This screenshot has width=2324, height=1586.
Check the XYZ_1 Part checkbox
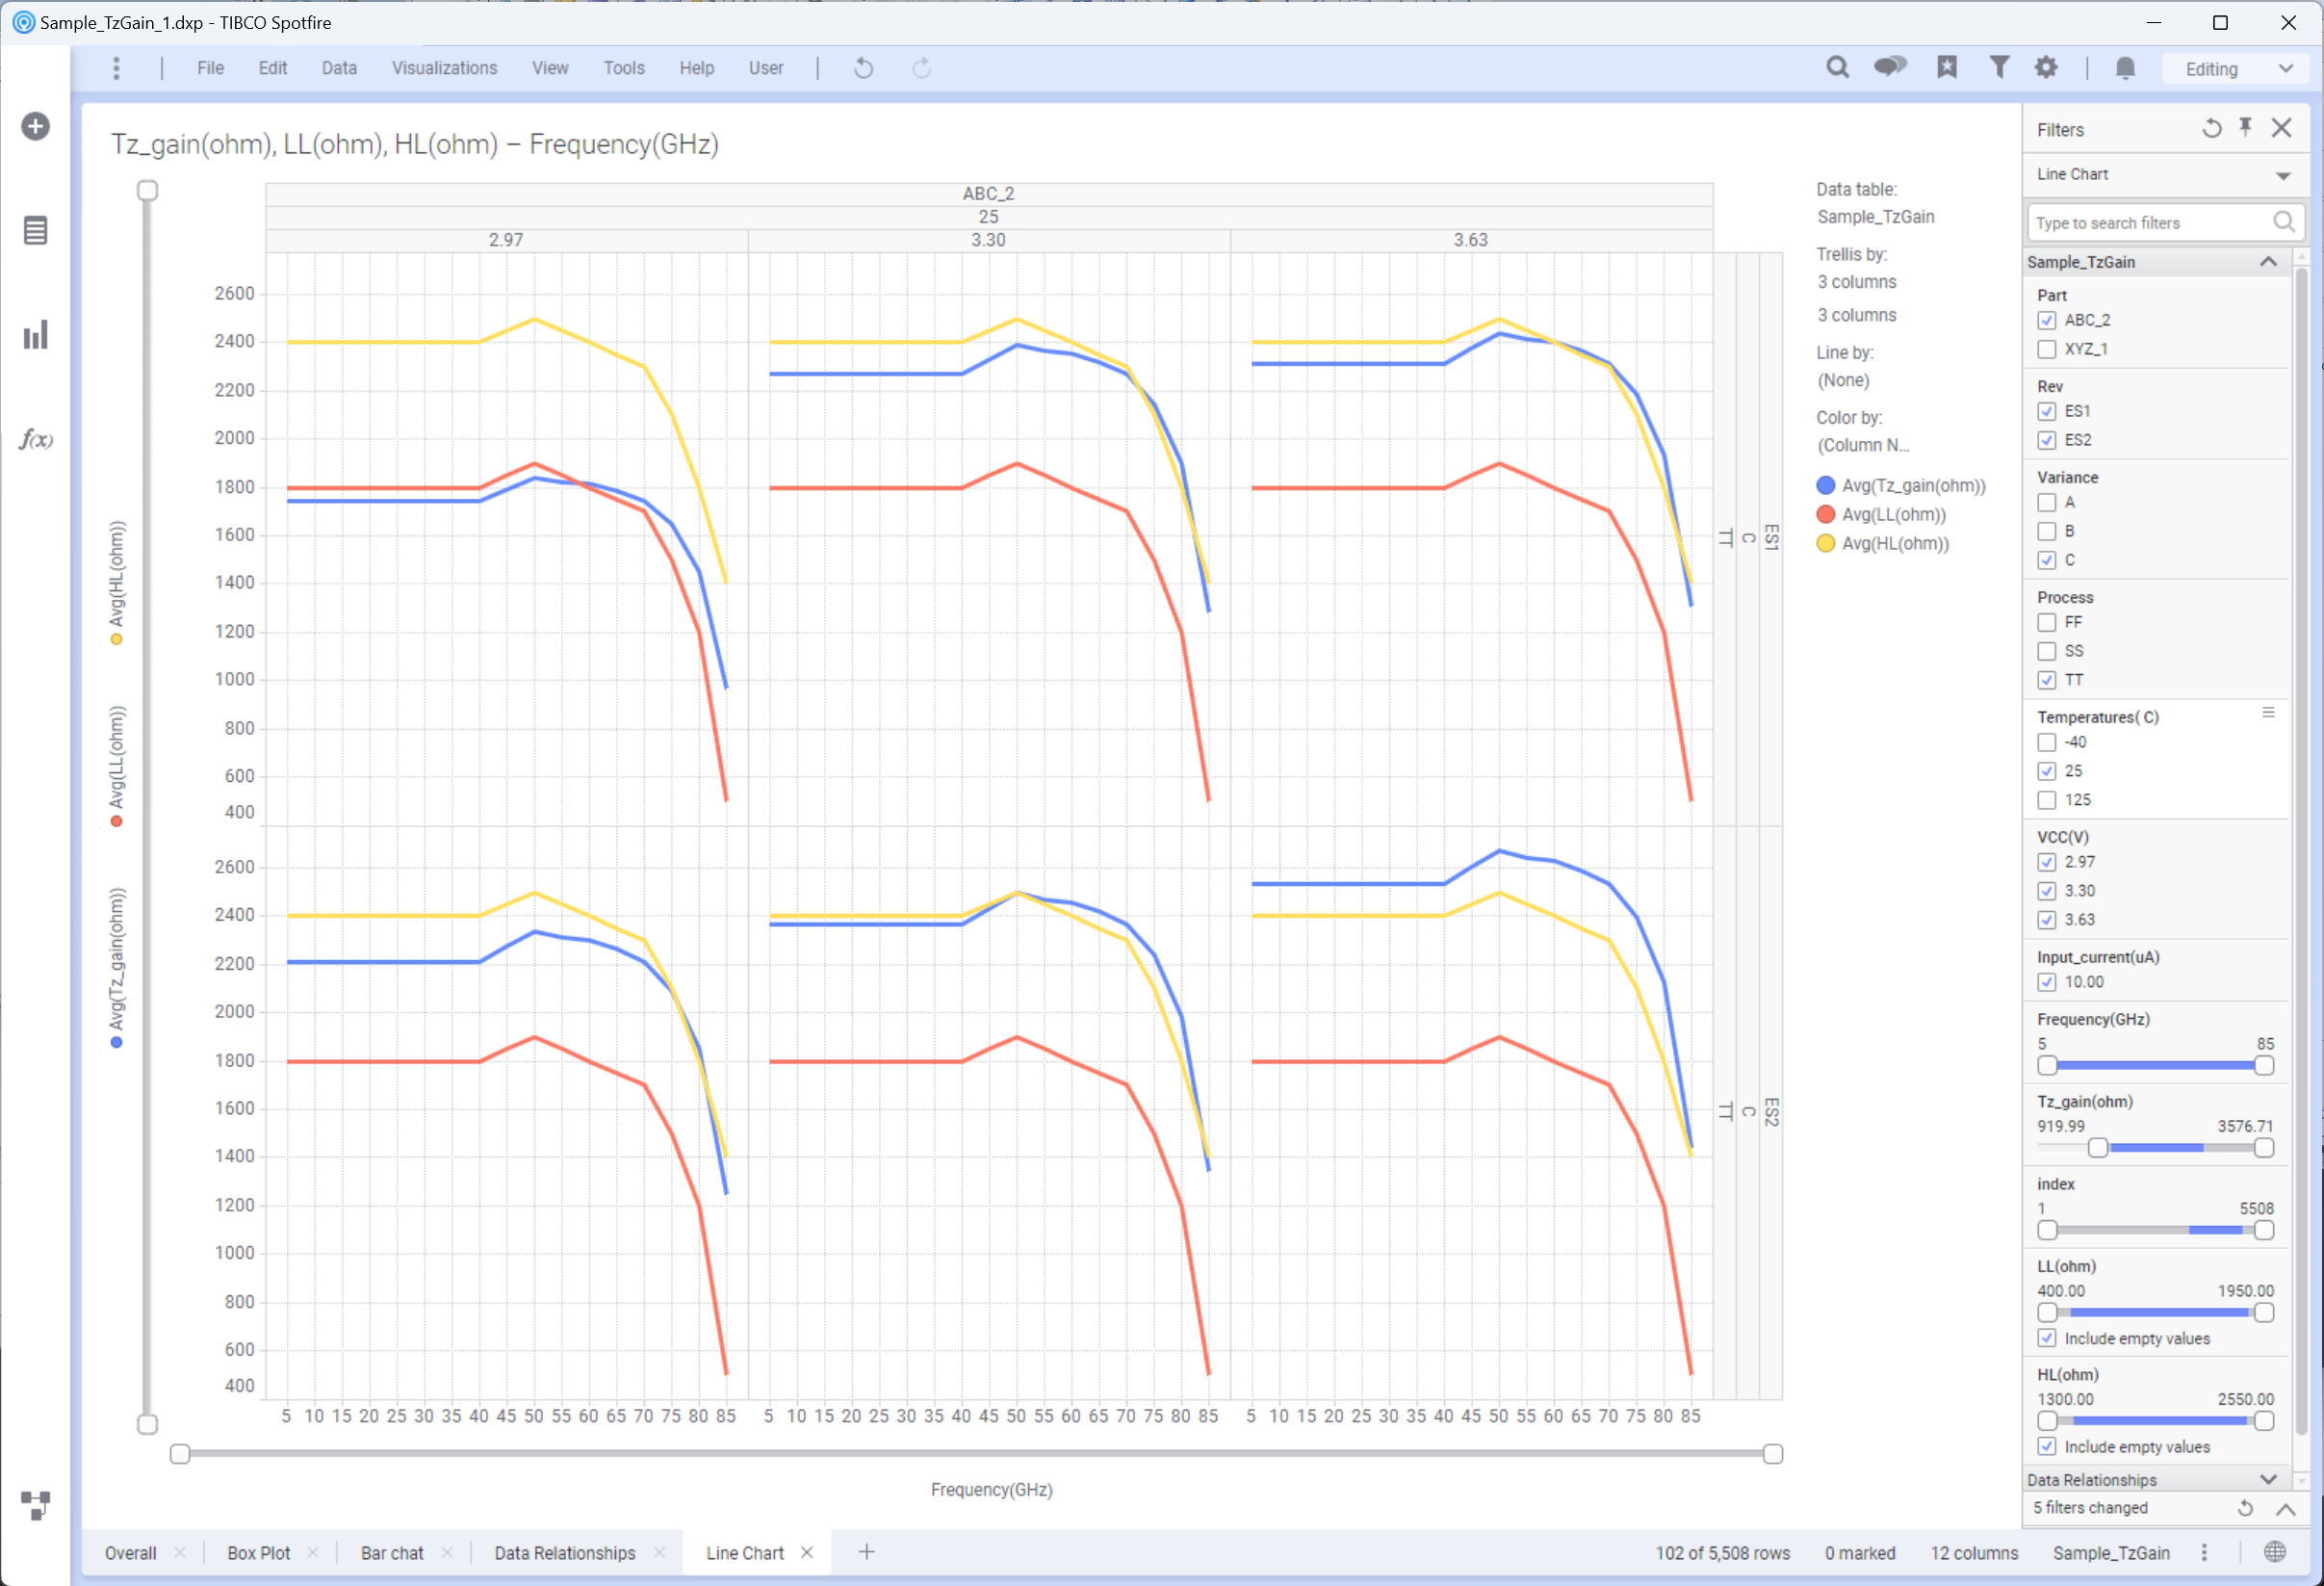click(x=2047, y=349)
